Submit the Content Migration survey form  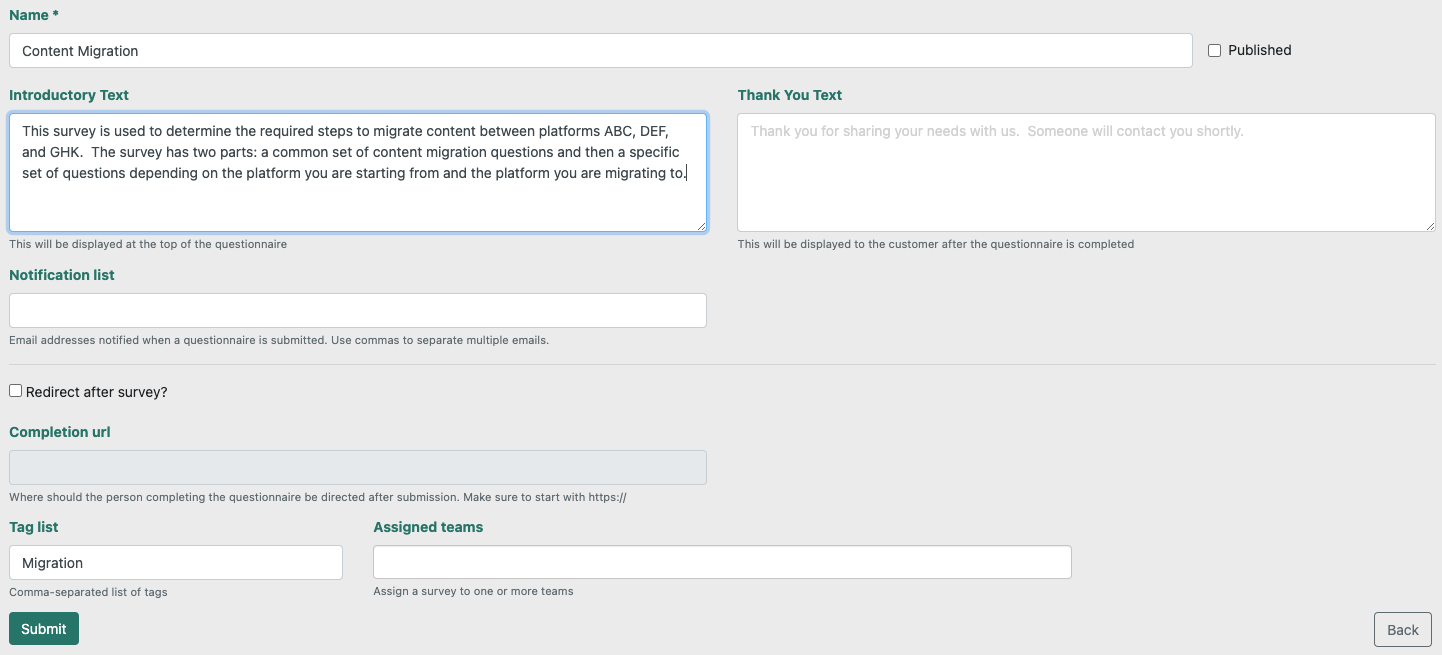43,628
